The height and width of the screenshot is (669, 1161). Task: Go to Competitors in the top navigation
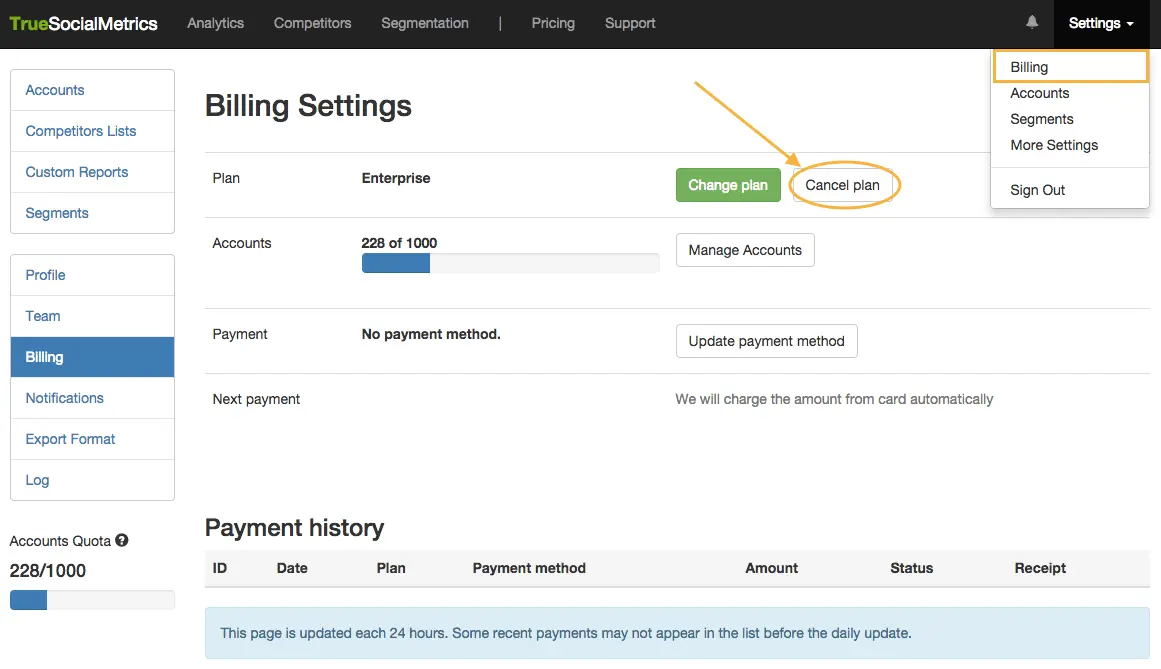click(x=312, y=23)
